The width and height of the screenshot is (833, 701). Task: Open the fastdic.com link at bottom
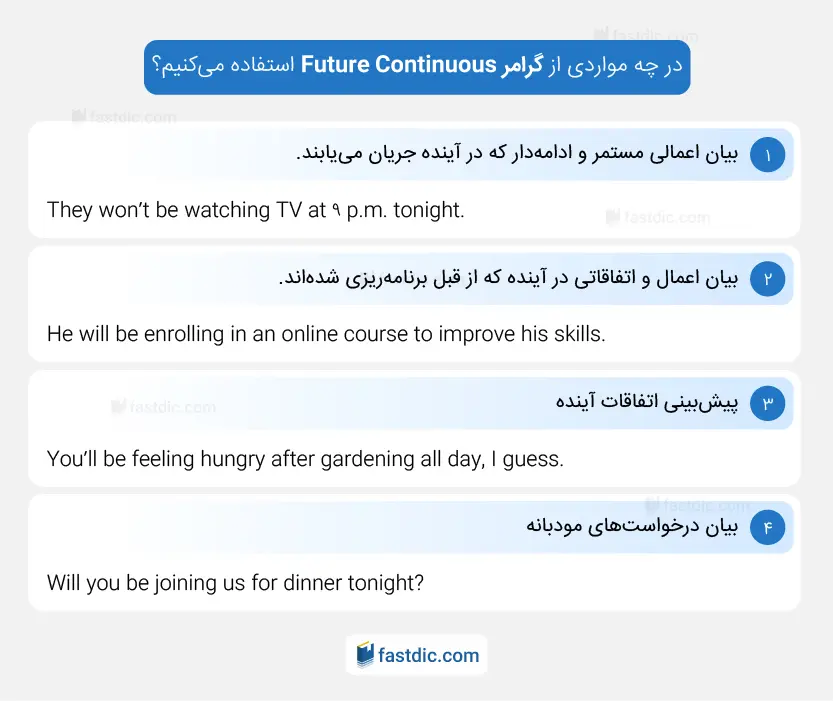pyautogui.click(x=428, y=655)
